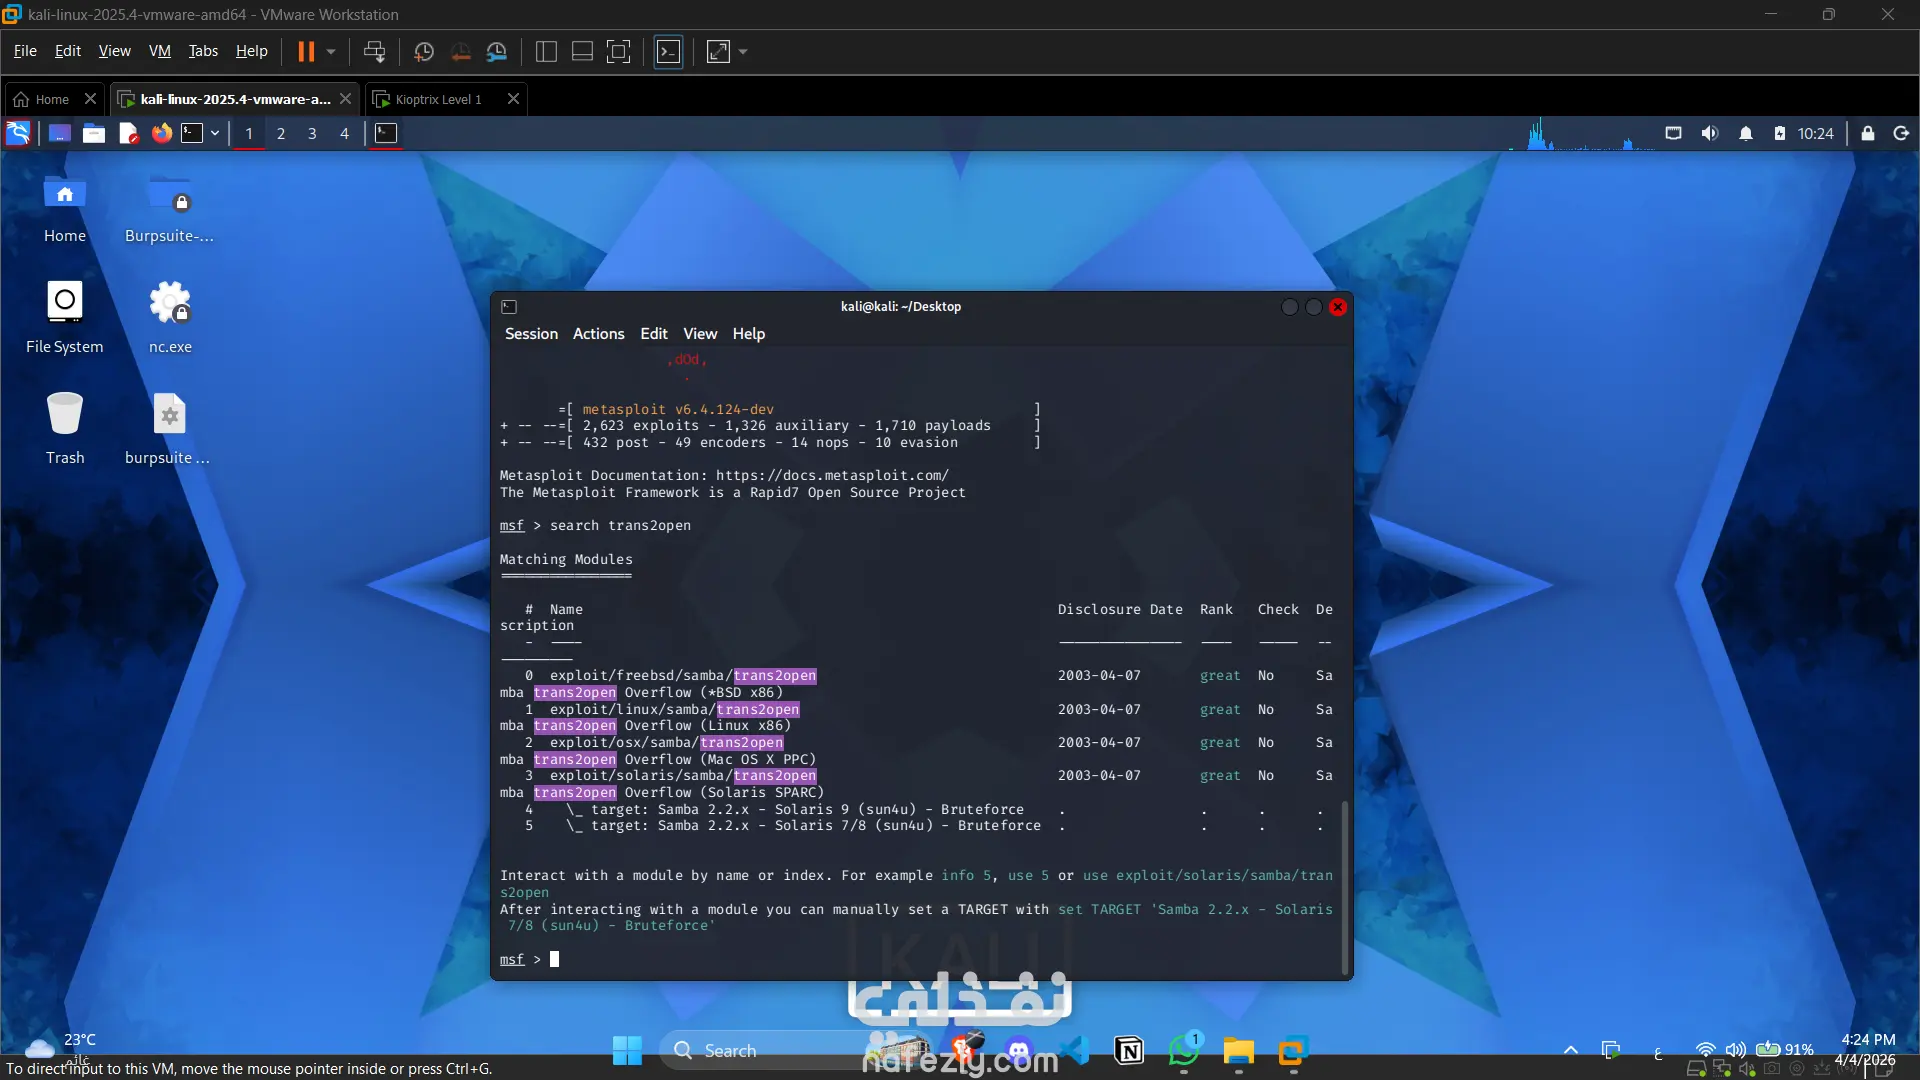Open the VMware View menu
This screenshot has height=1080, width=1920.
point(114,51)
